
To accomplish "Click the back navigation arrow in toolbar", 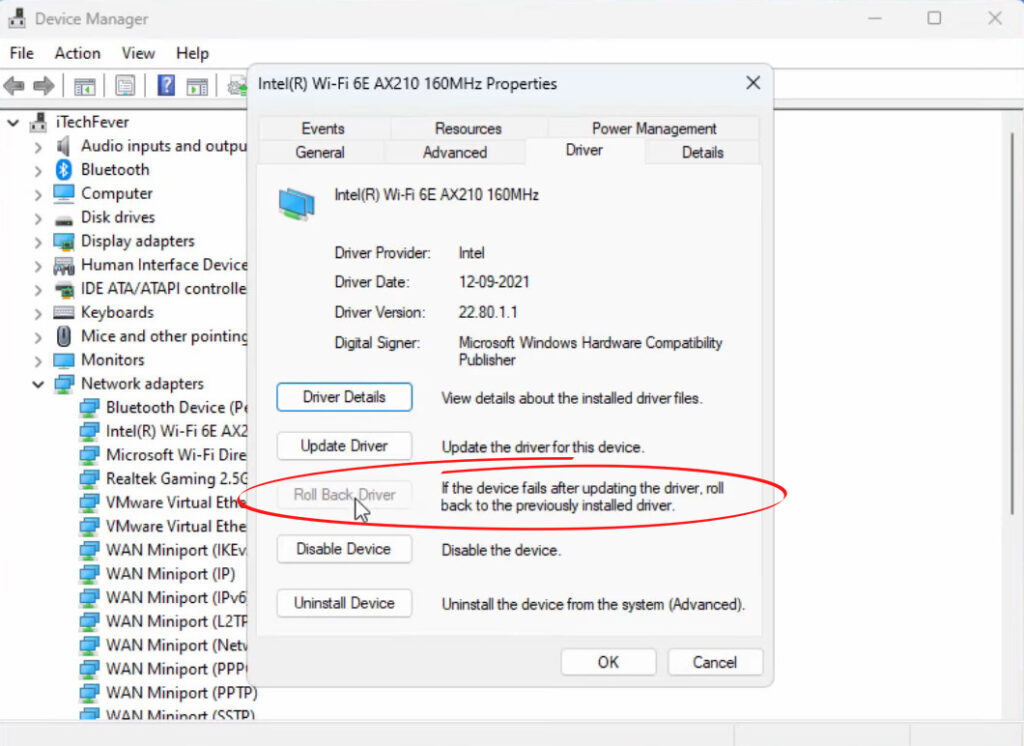I will [14, 85].
